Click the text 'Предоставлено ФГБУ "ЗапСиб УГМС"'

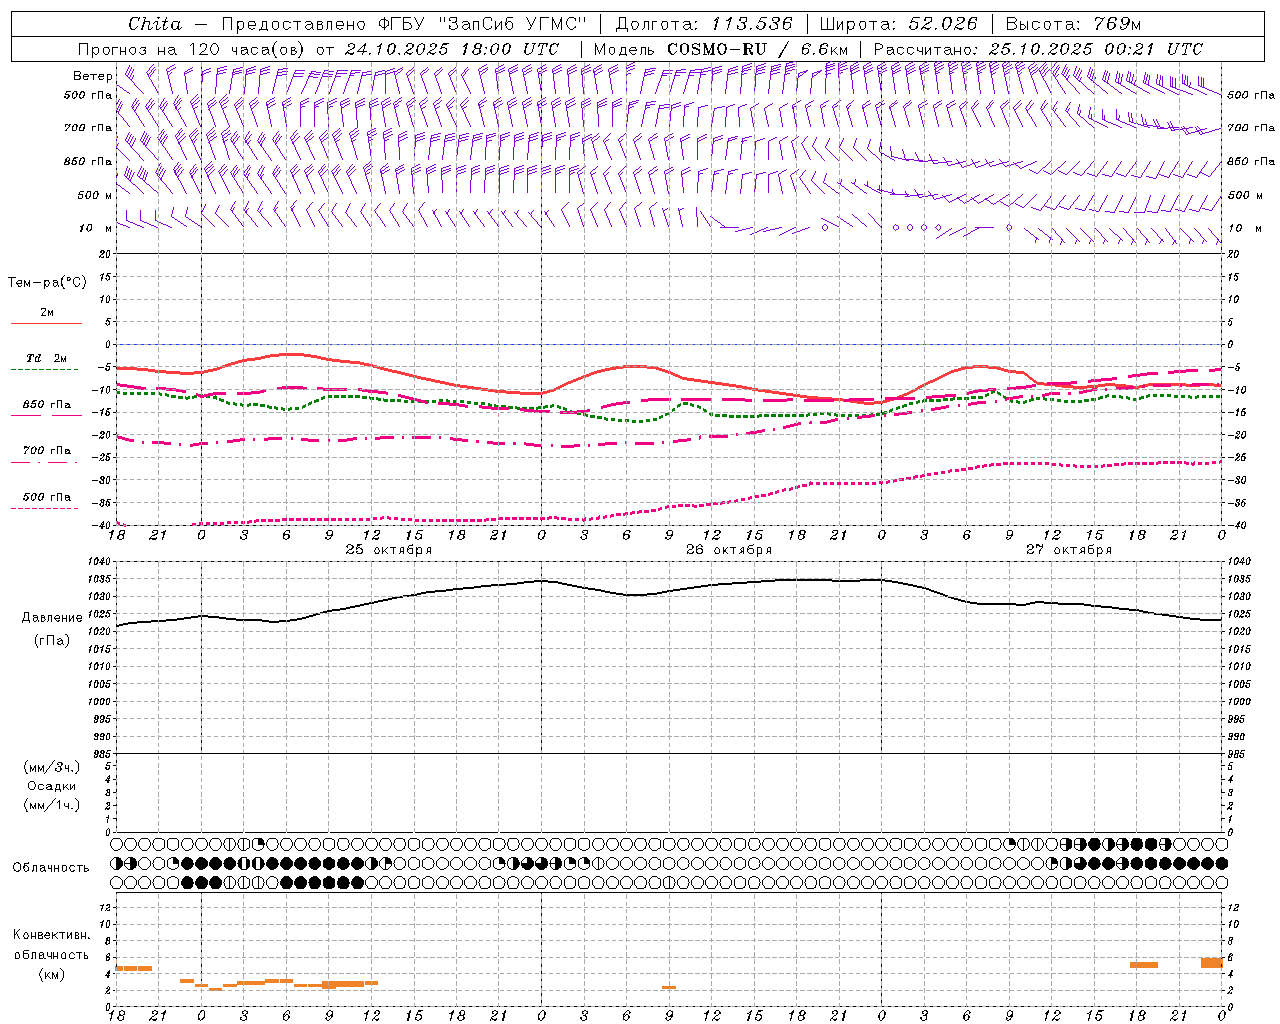403,24
